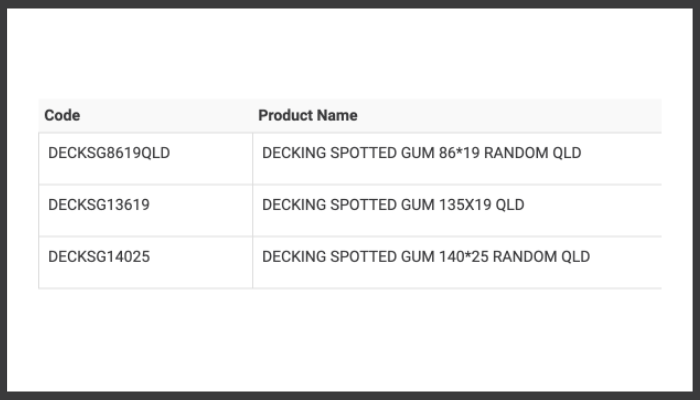Viewport: 700px width, 400px height.
Task: Select the DECKSG8619QLD code cell
Action: coord(146,158)
